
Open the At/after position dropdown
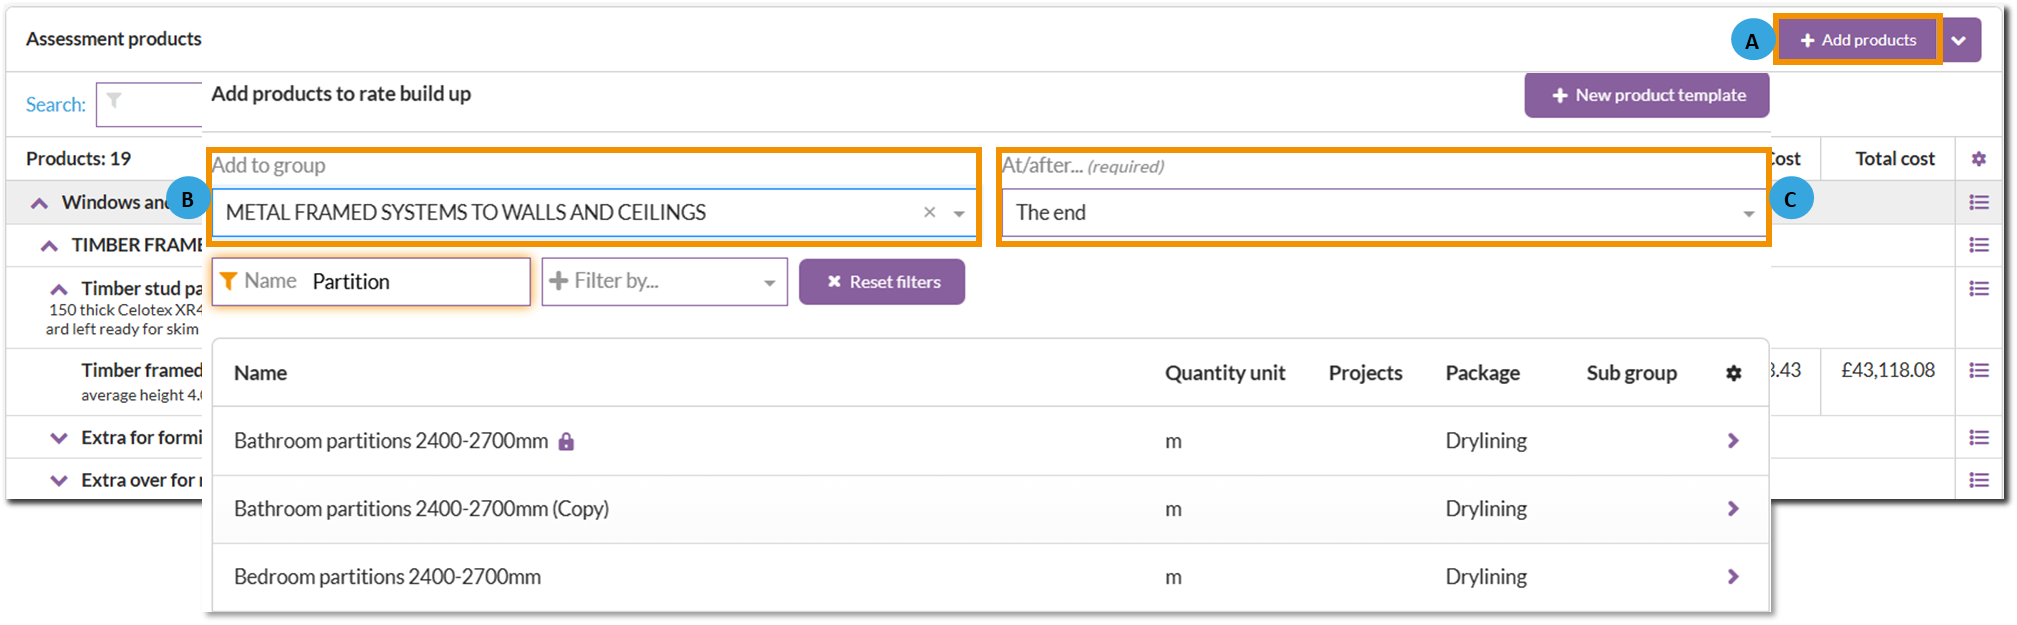(1748, 213)
